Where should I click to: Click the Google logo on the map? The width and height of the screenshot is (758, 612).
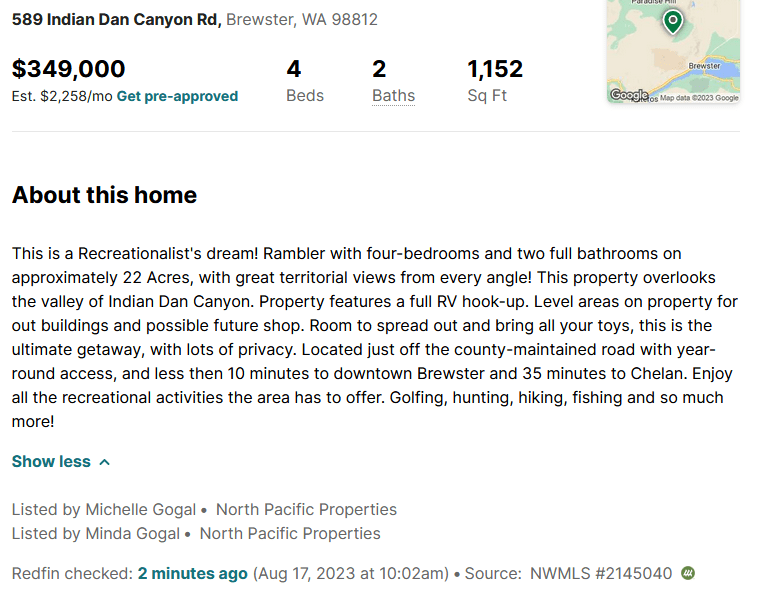tap(627, 95)
